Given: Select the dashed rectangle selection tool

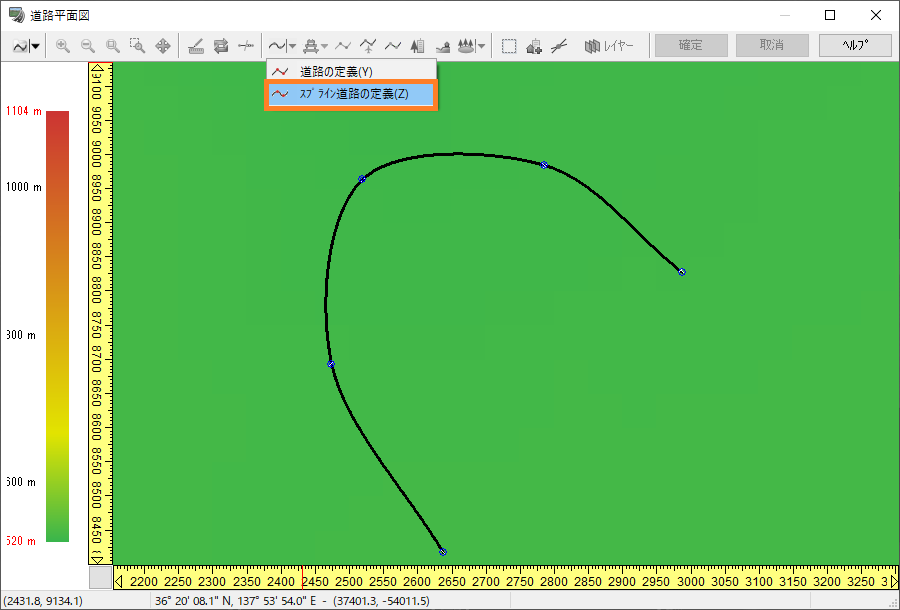Looking at the screenshot, I should (509, 46).
